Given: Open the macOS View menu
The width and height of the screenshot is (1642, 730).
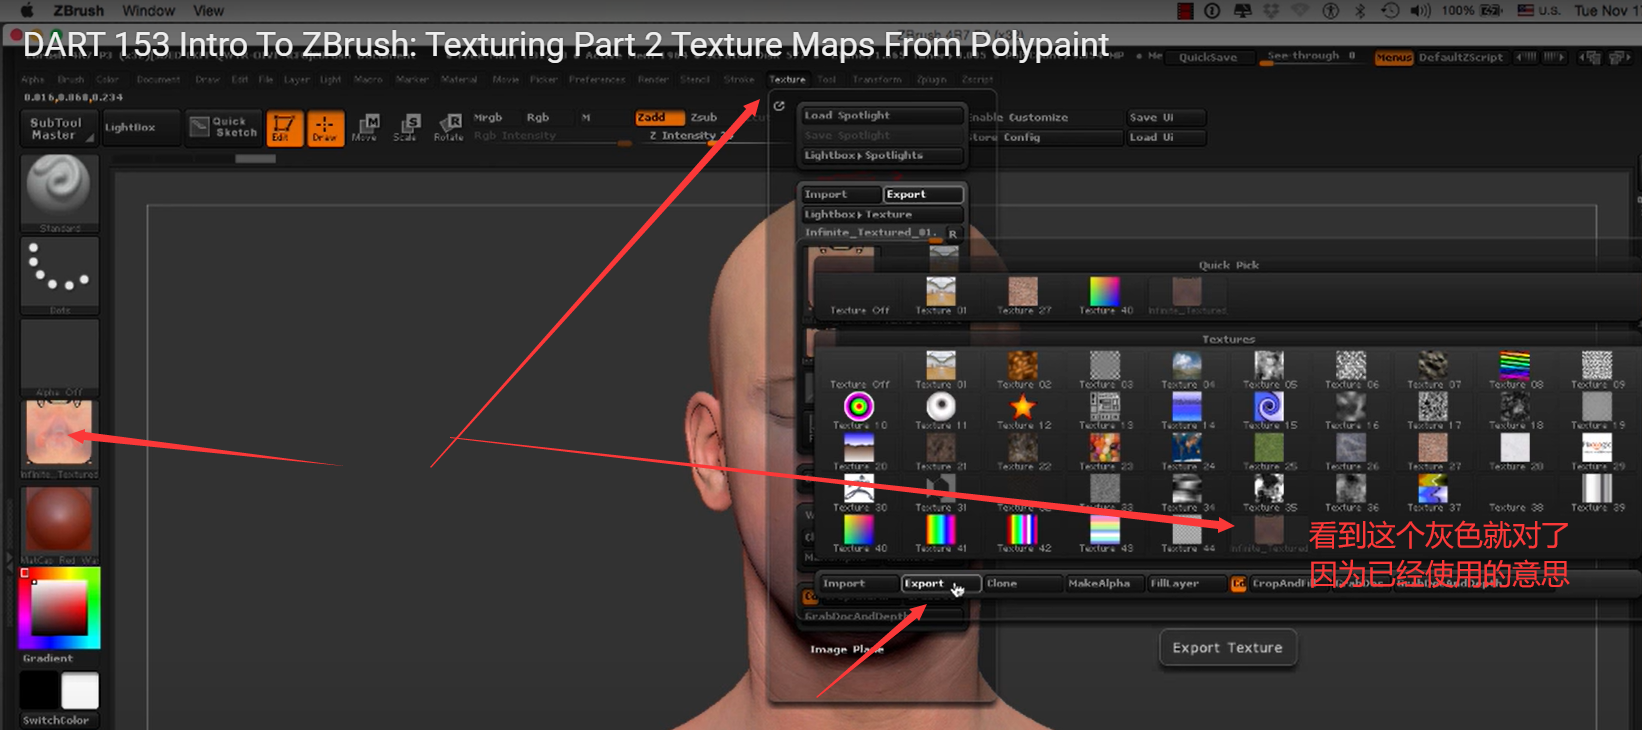Looking at the screenshot, I should tap(208, 11).
